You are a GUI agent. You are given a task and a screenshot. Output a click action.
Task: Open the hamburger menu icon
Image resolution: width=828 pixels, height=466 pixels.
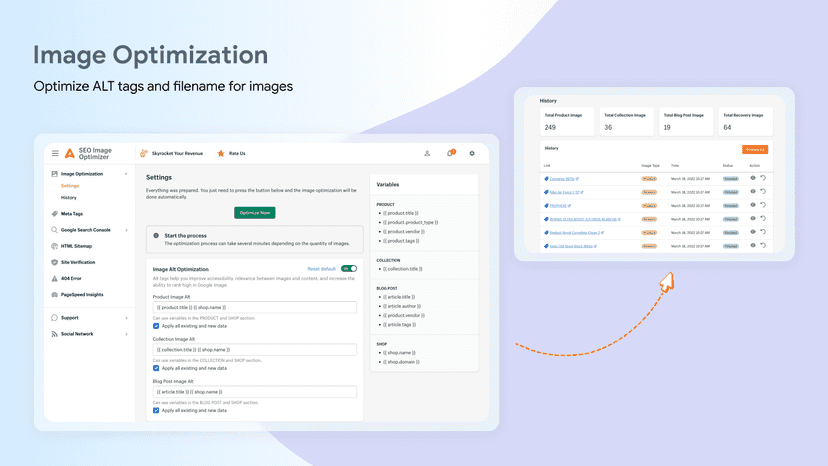point(55,153)
